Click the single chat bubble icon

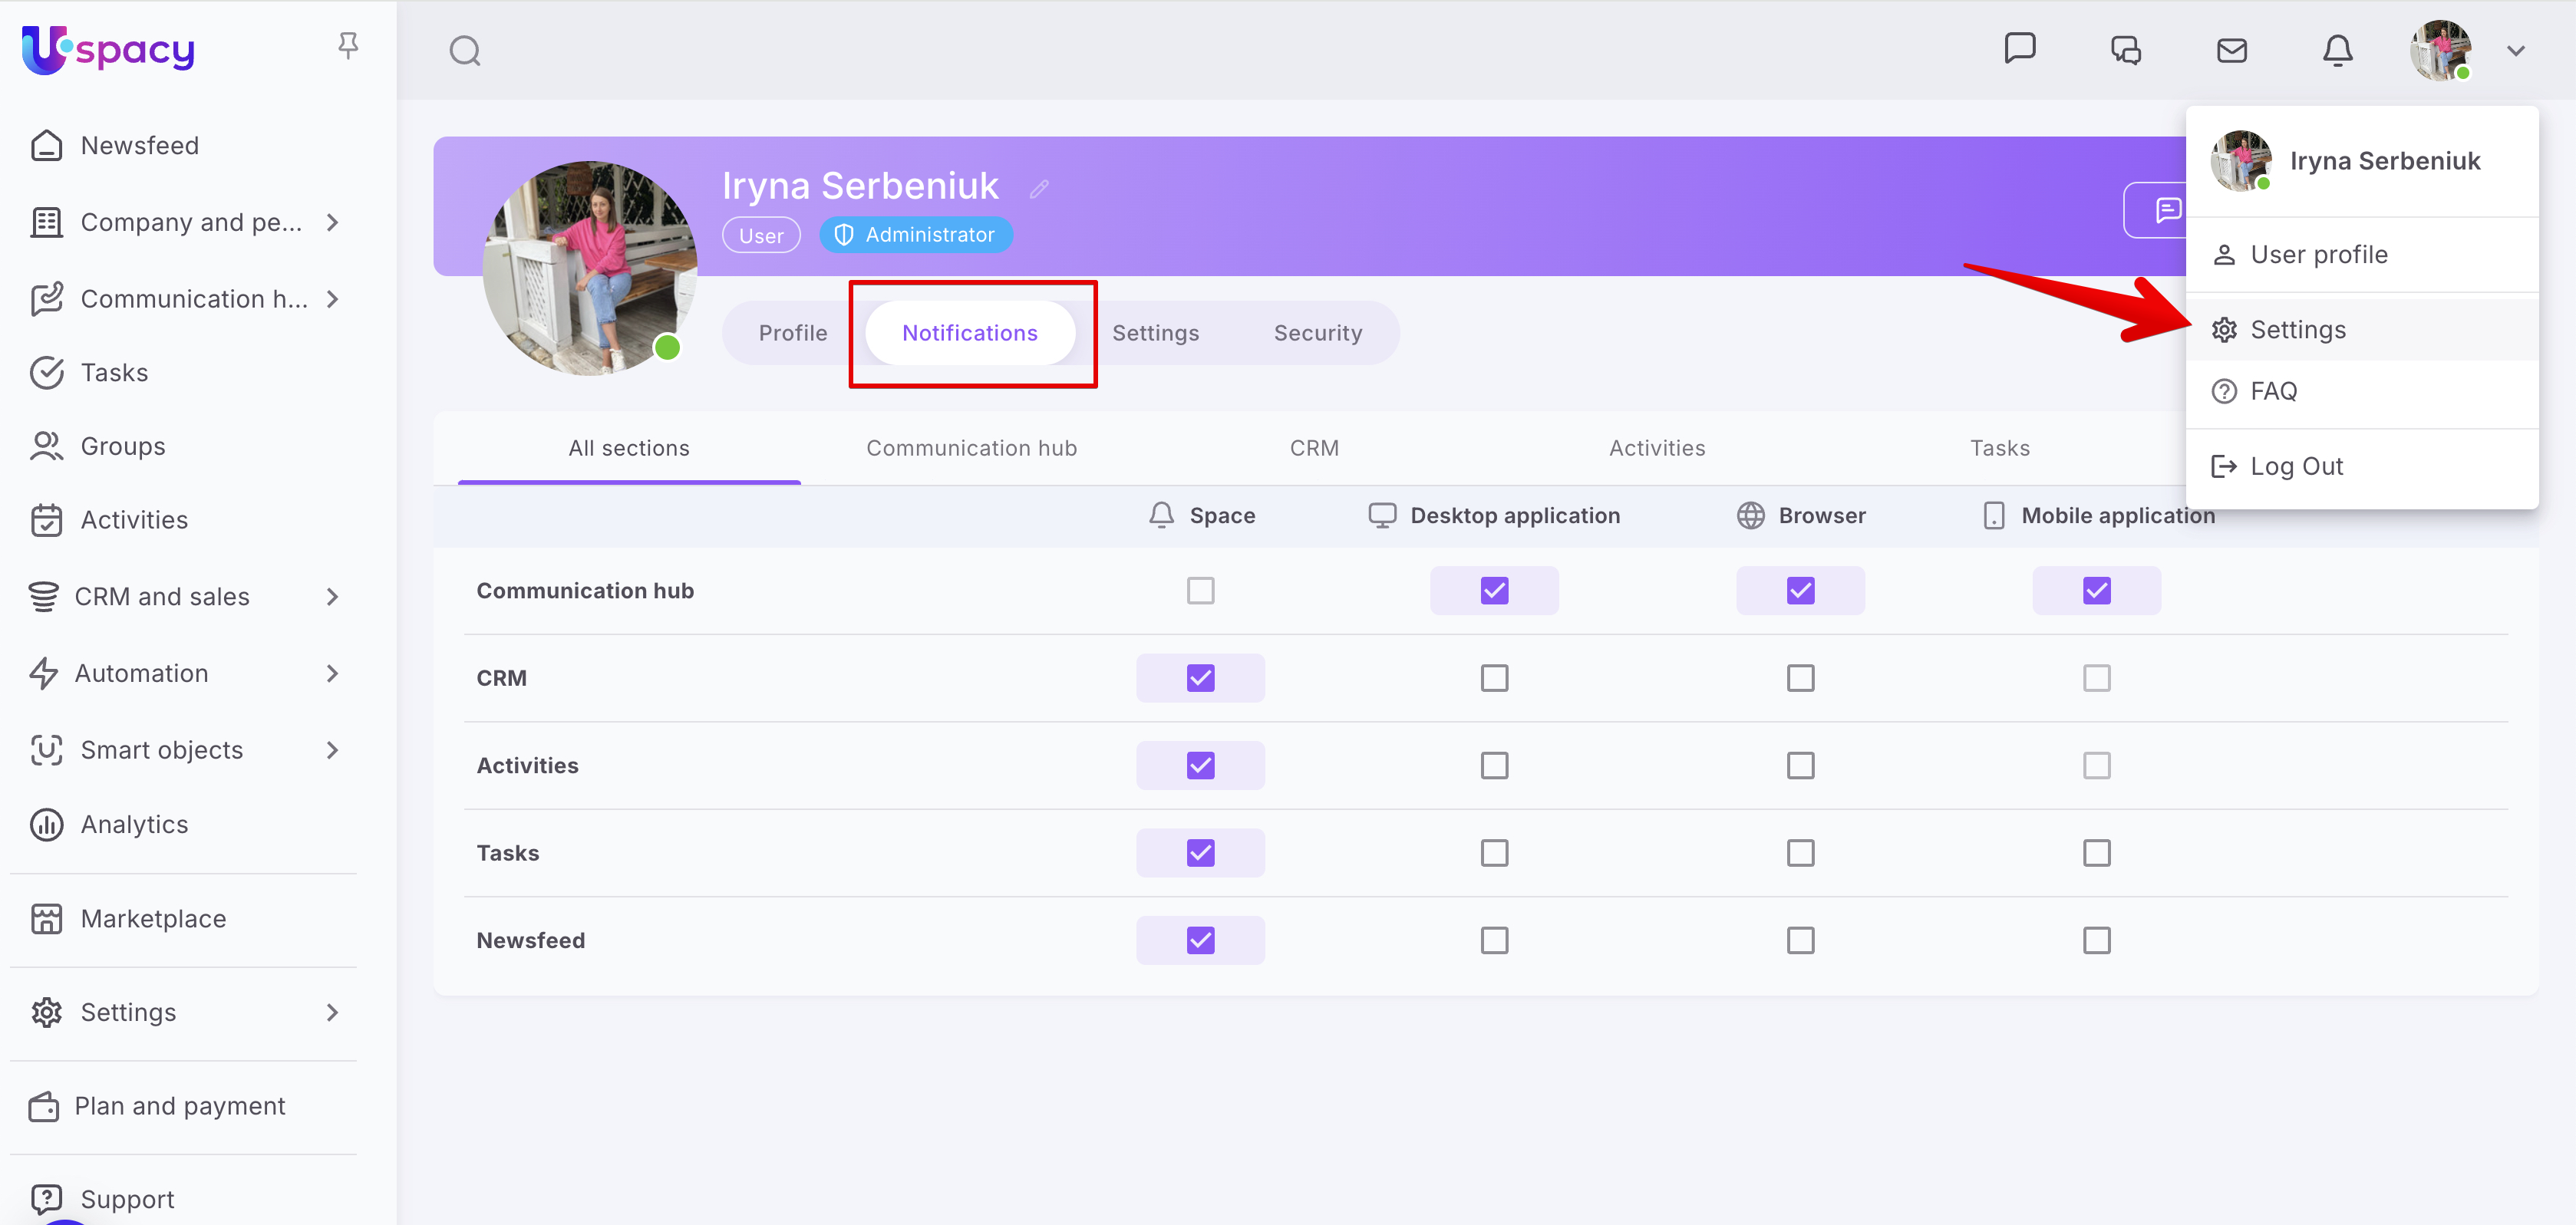pyautogui.click(x=2019, y=48)
